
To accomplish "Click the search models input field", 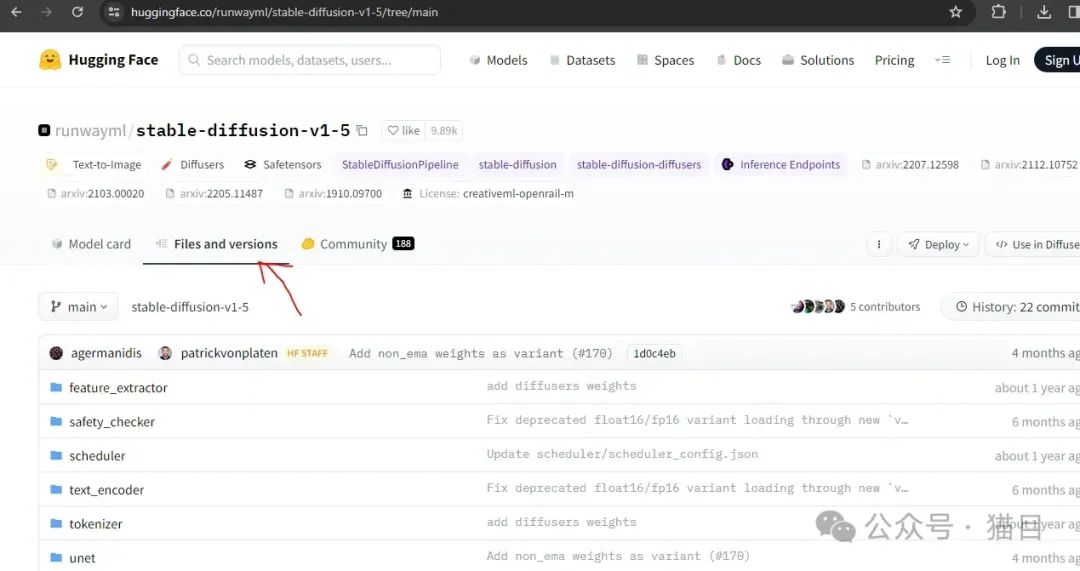I will click(x=310, y=60).
